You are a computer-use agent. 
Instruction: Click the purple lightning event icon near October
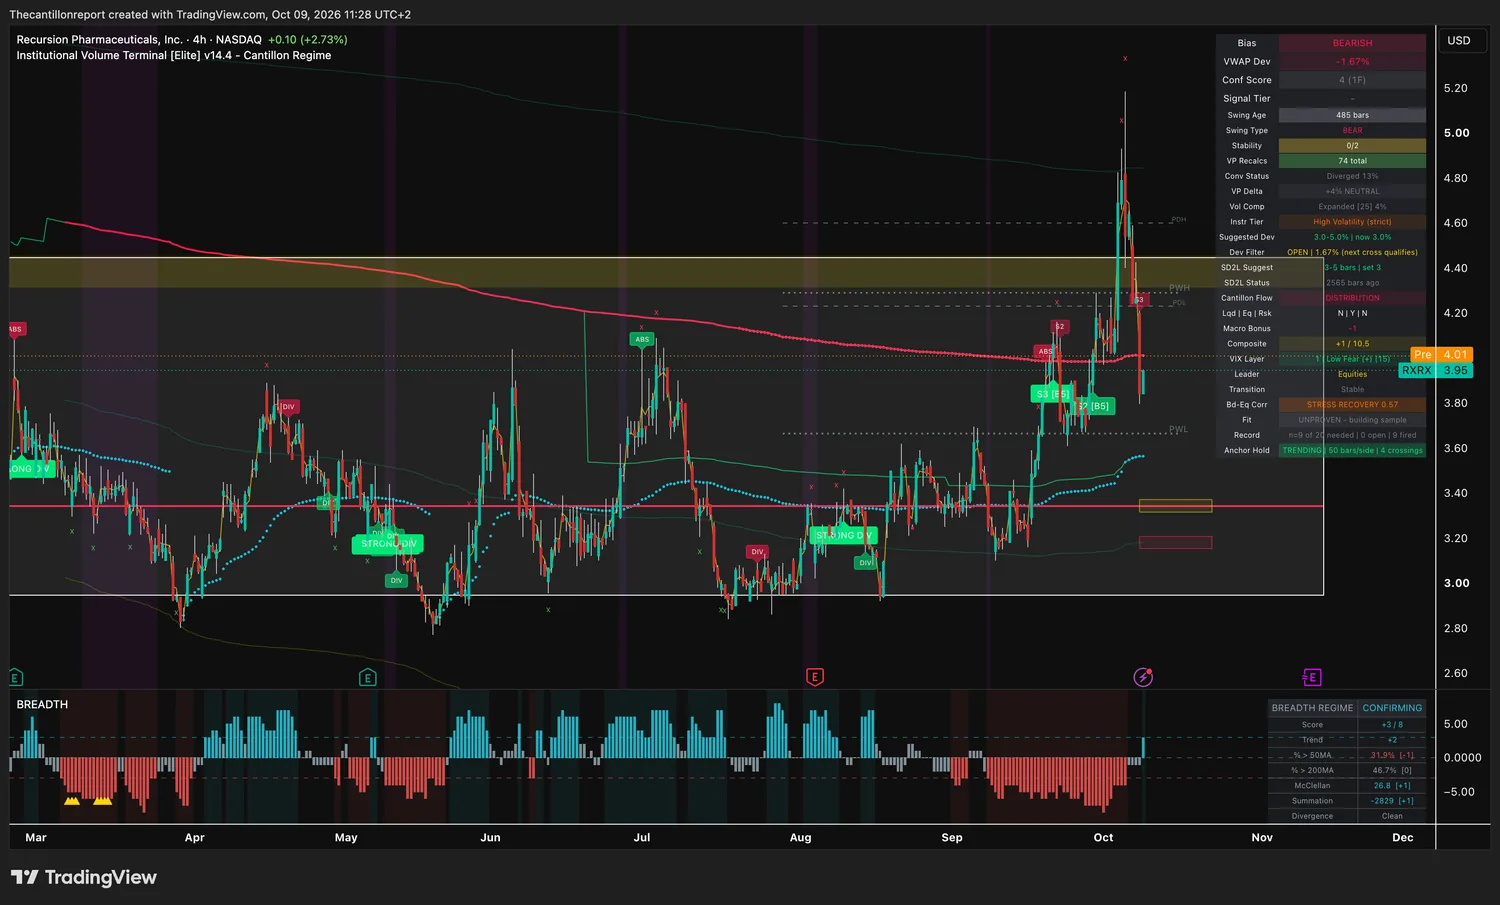click(x=1143, y=677)
